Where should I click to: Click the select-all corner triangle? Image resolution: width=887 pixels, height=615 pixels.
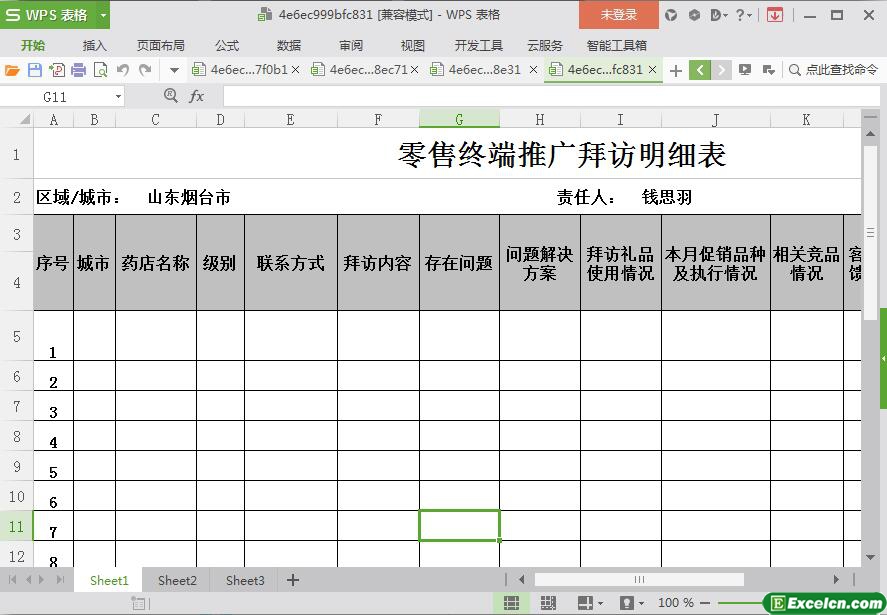point(25,119)
